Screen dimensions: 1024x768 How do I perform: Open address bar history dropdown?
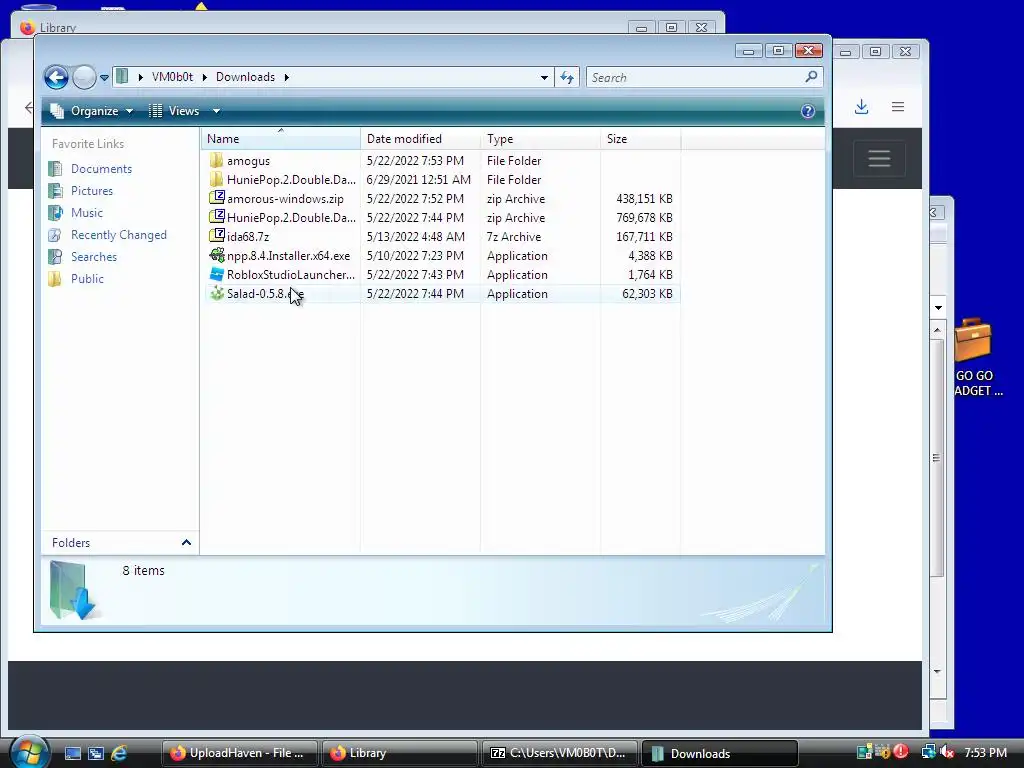point(544,78)
